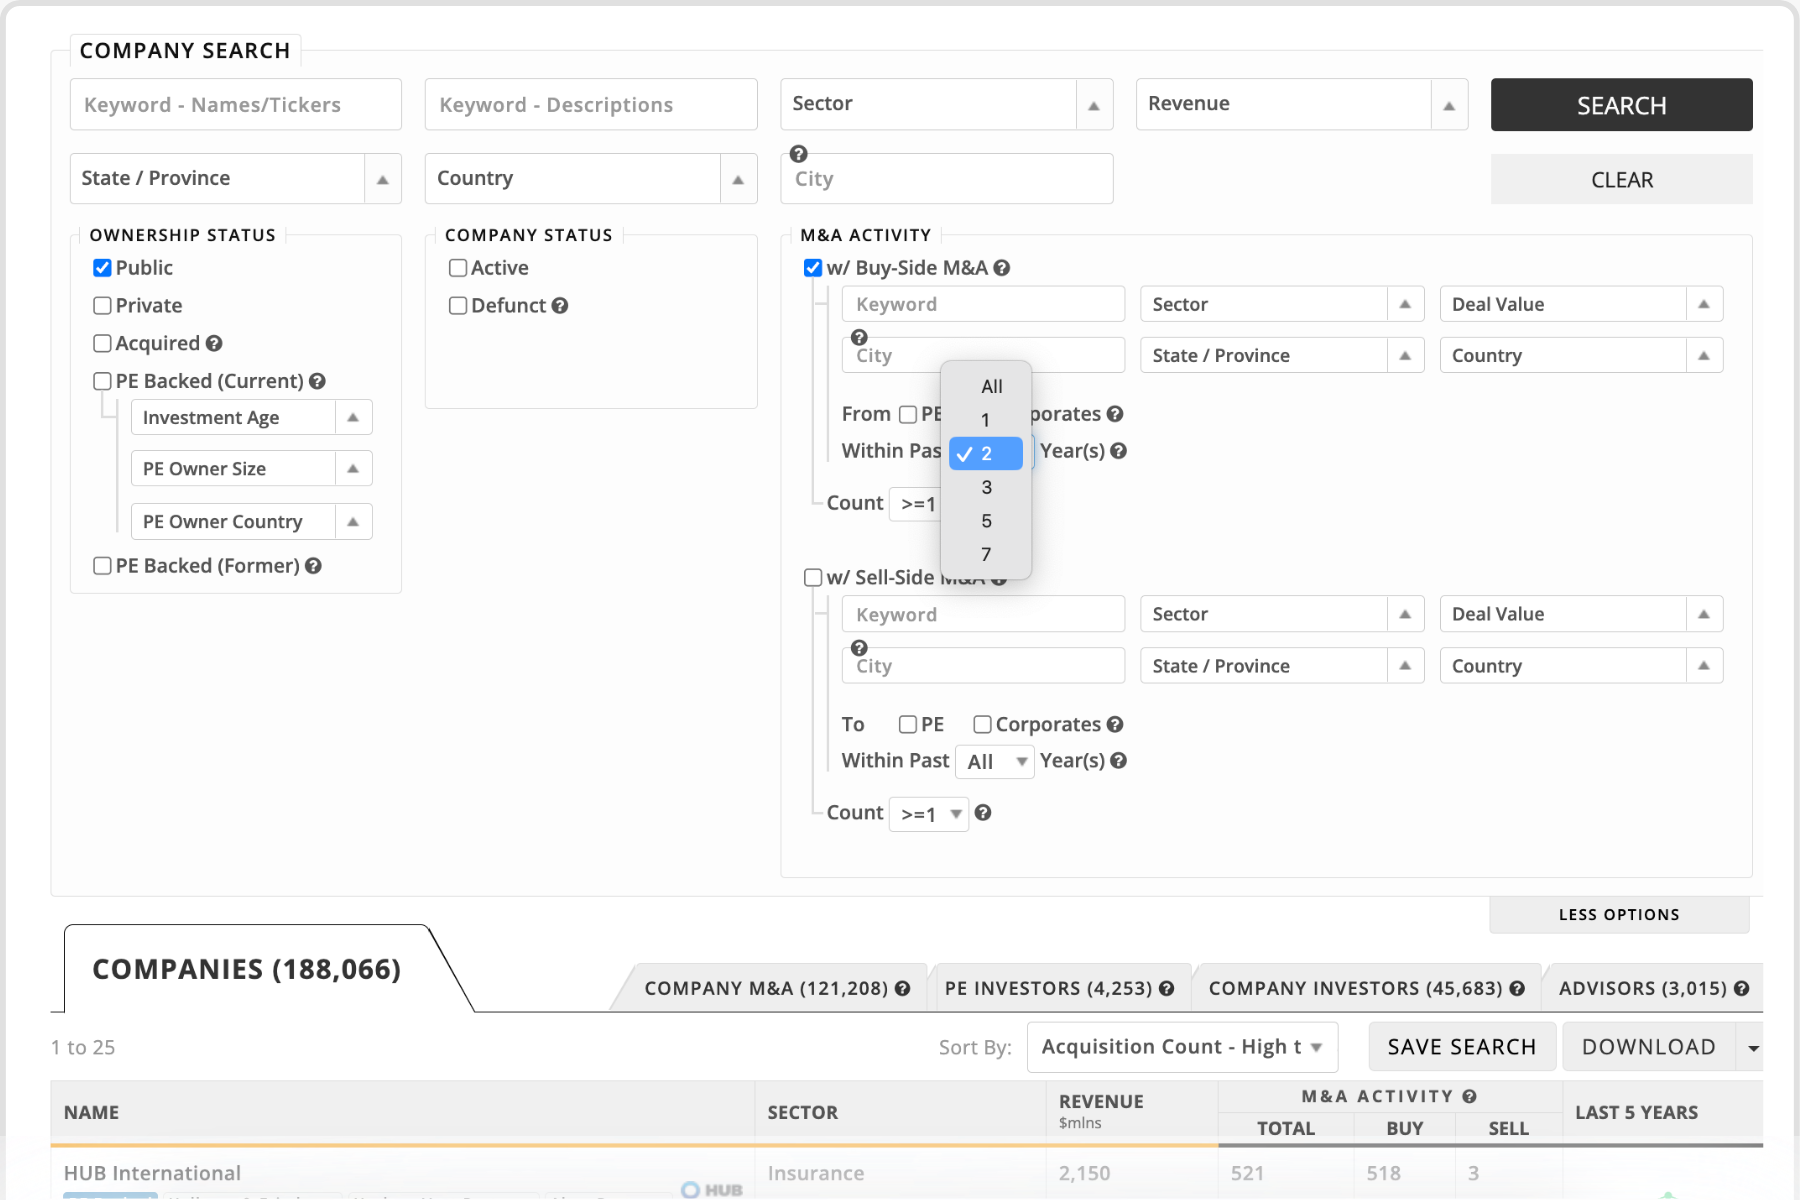The image size is (1800, 1200).
Task: Open the DOWNLOAD button arrow menu
Action: (1752, 1047)
